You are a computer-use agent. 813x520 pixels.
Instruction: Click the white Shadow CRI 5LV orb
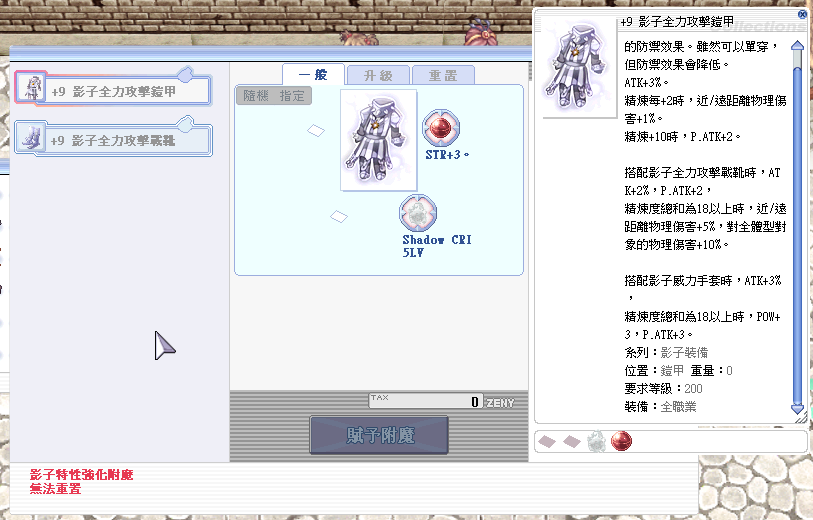[416, 213]
